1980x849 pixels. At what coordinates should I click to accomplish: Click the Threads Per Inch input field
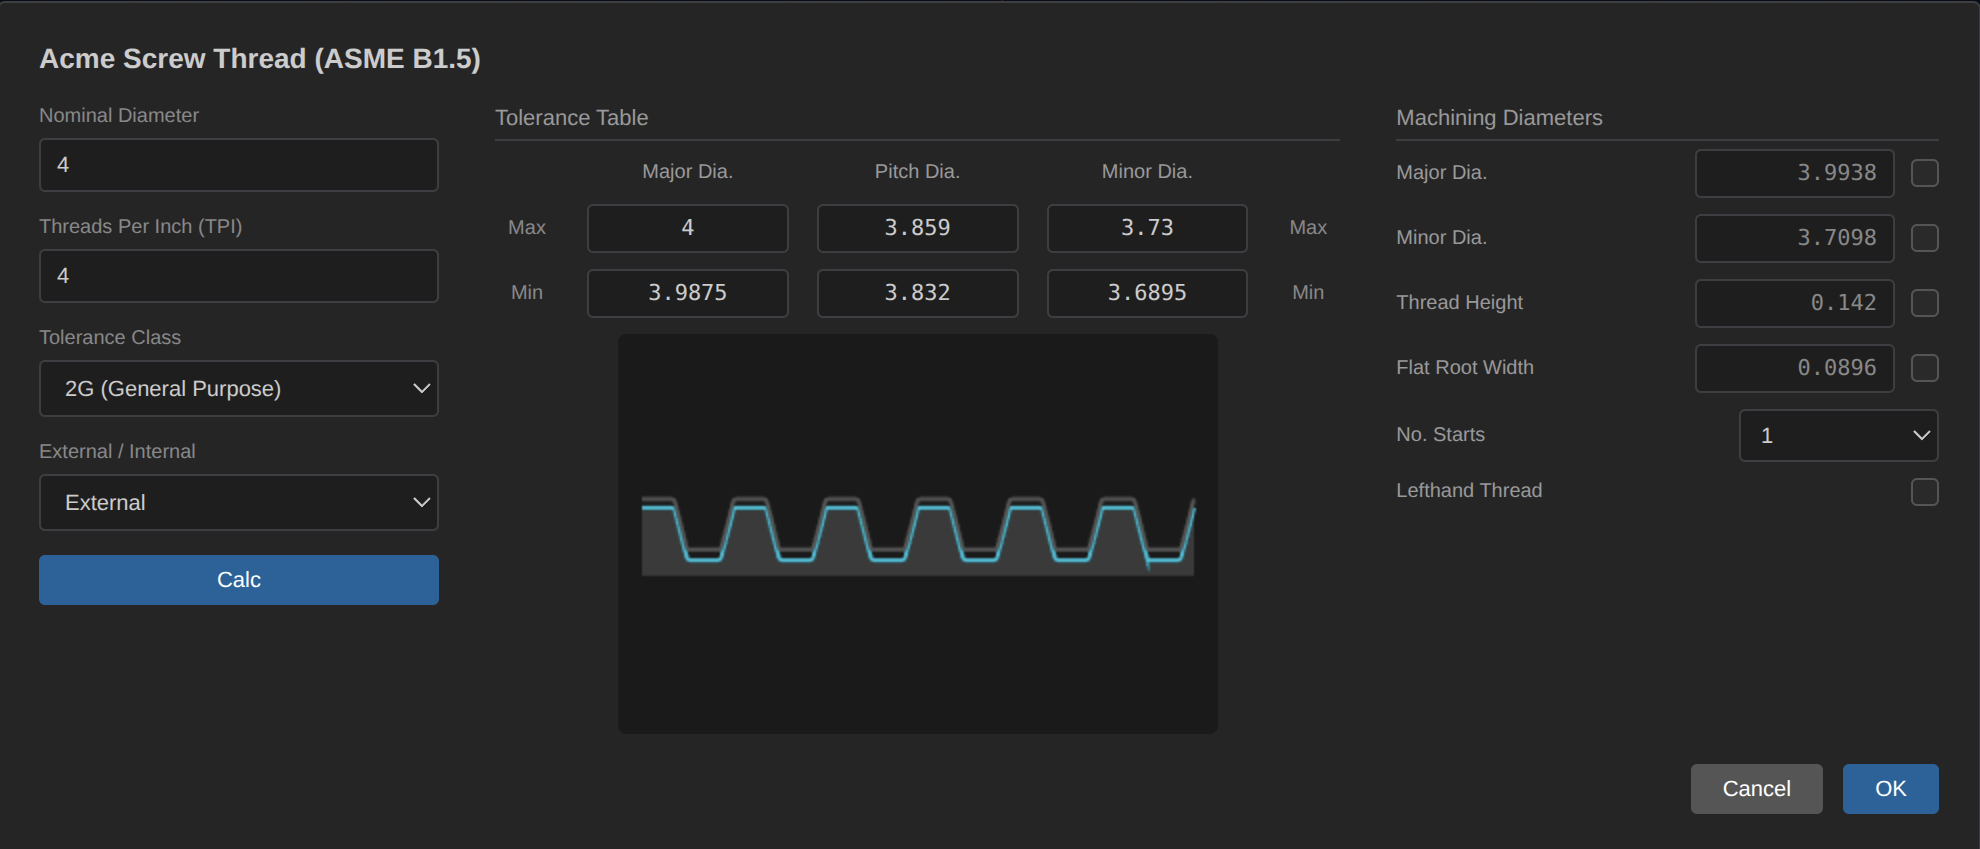point(239,276)
